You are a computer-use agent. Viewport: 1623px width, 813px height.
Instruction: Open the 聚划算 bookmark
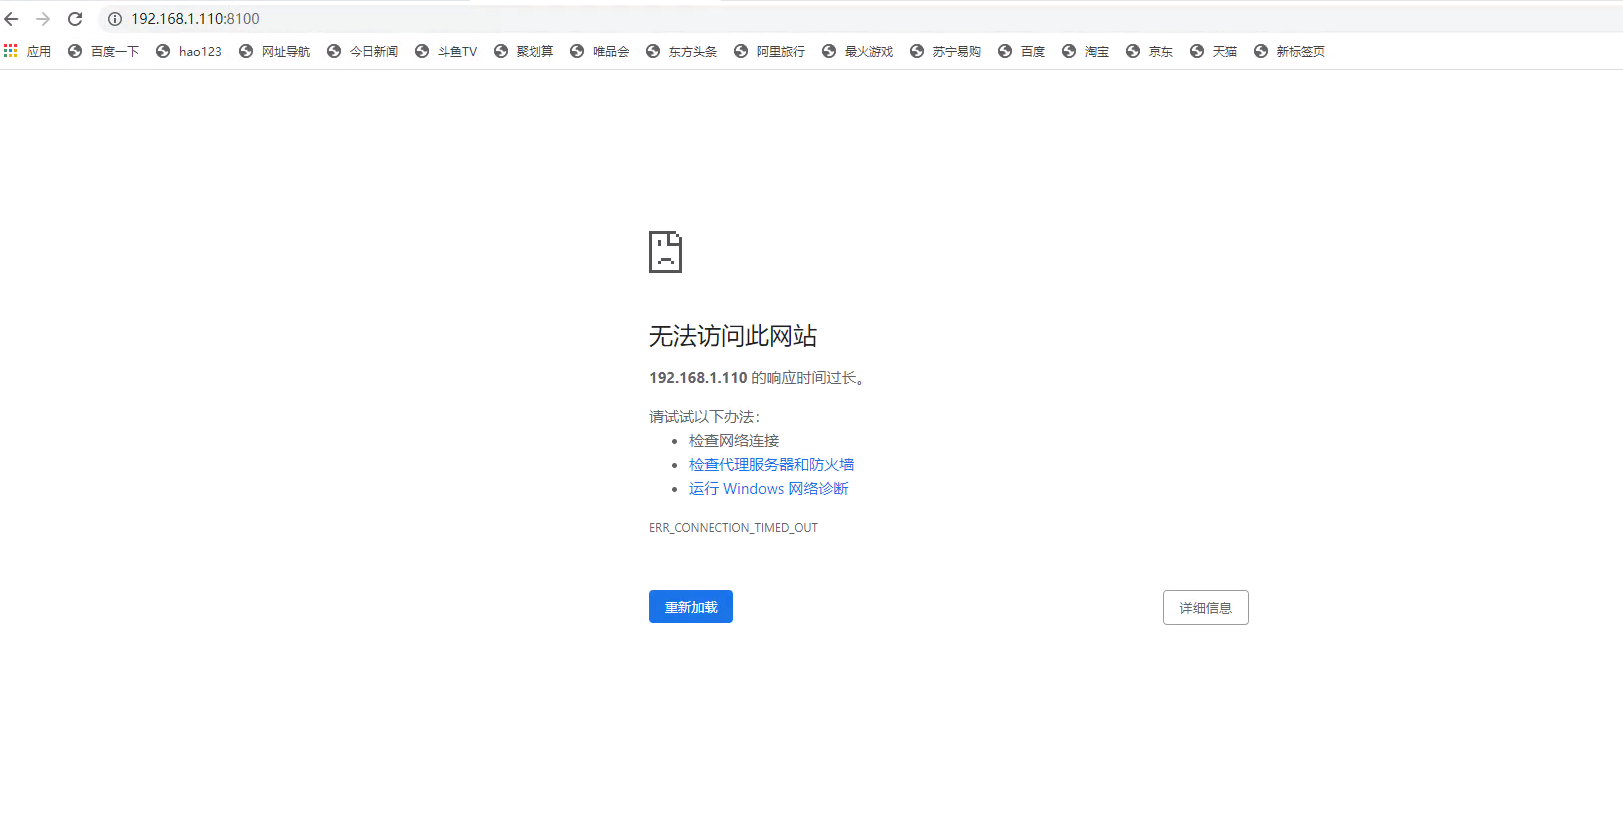point(523,51)
